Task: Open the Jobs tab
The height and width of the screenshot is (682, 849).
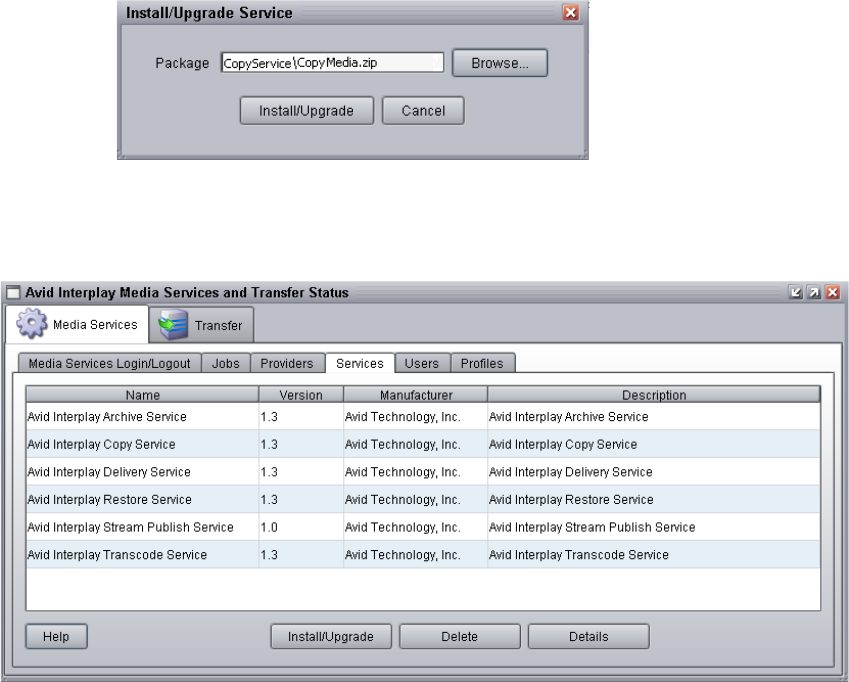Action: click(x=226, y=363)
